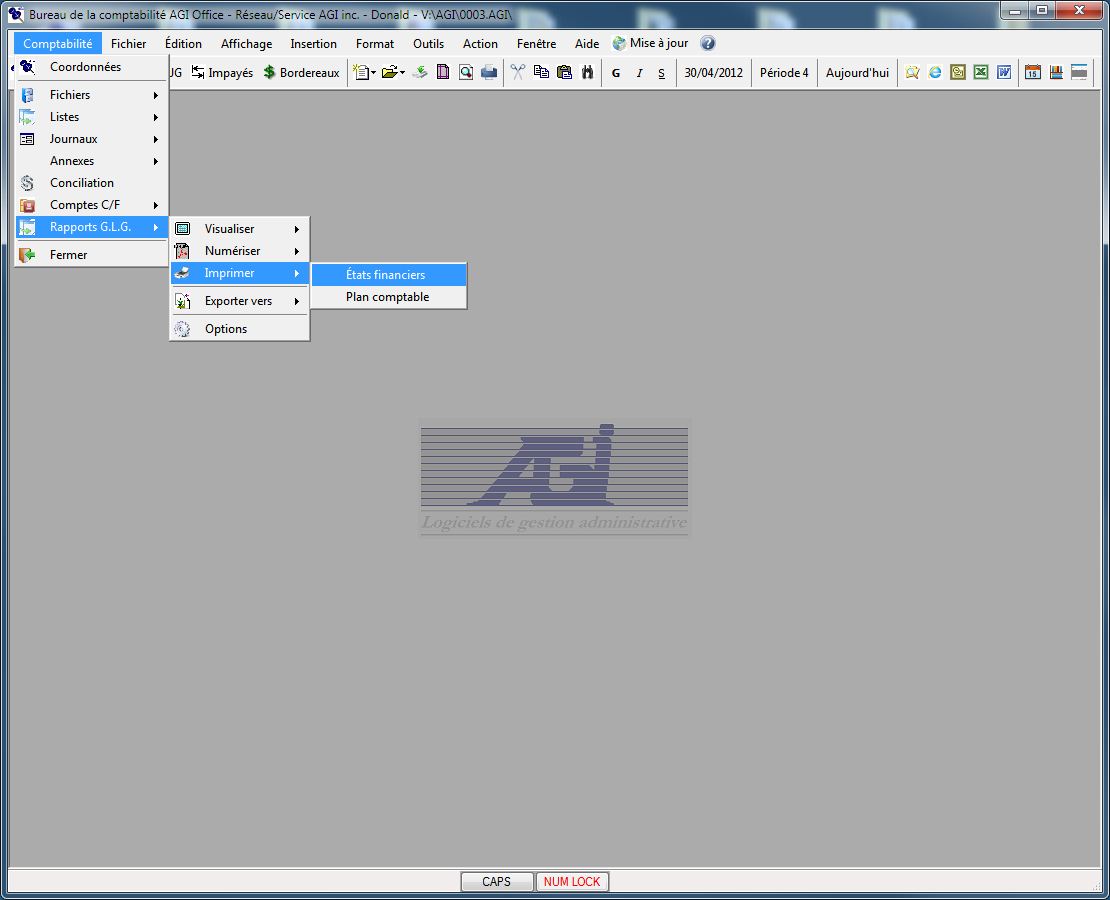1110x900 pixels.
Task: Expand the Annexes submenu
Action: point(91,161)
